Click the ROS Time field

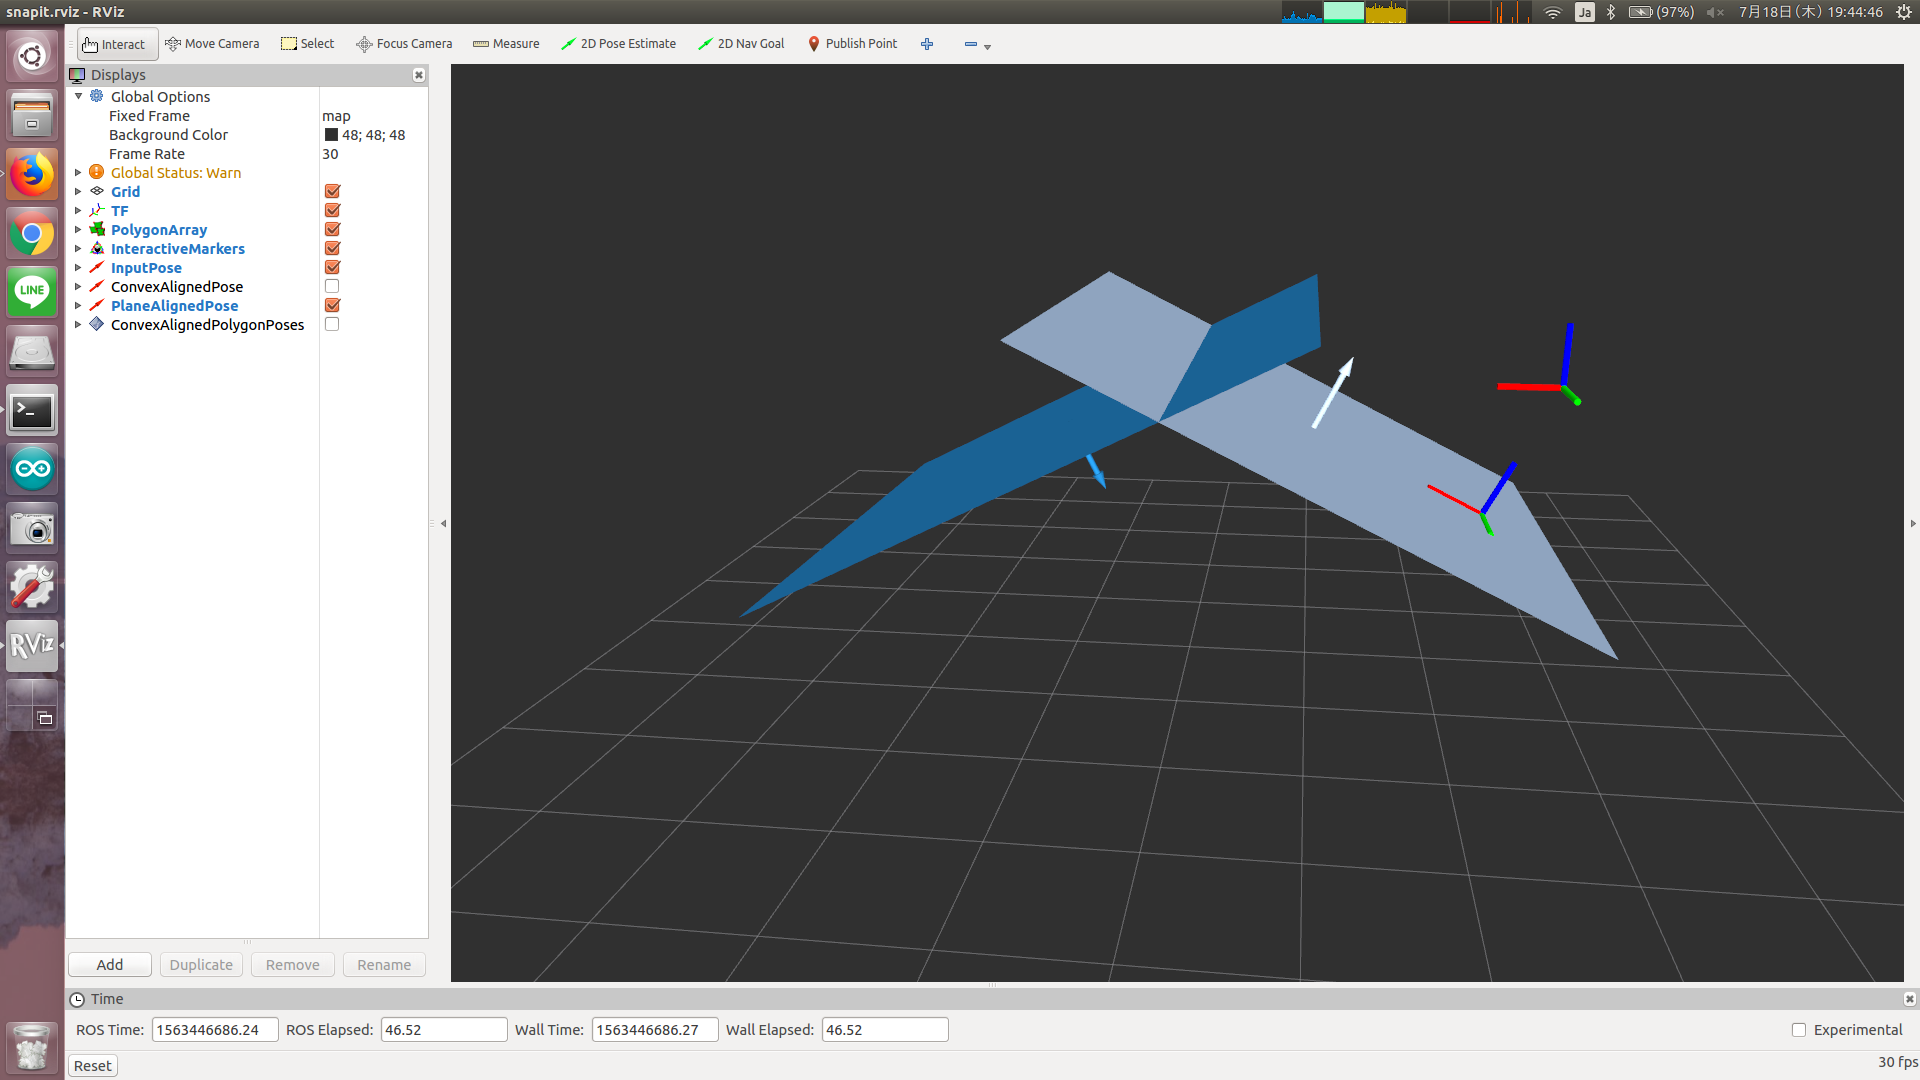click(x=215, y=1030)
